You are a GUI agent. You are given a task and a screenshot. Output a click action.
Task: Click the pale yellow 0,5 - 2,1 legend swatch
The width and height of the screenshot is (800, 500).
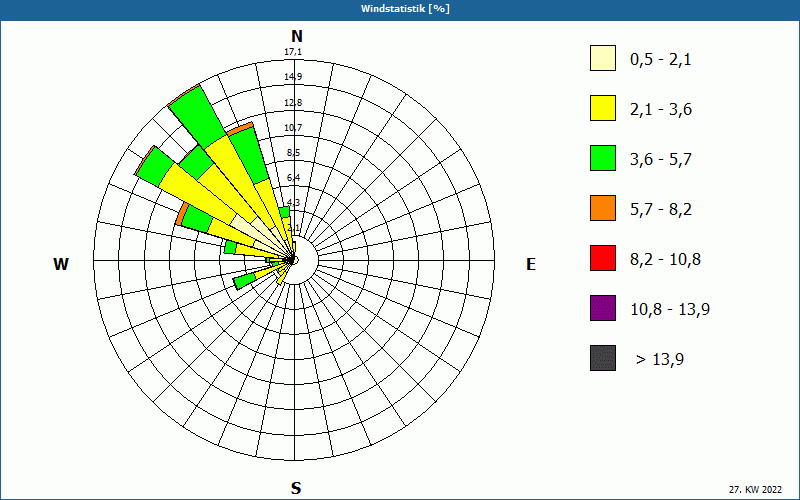click(x=603, y=58)
